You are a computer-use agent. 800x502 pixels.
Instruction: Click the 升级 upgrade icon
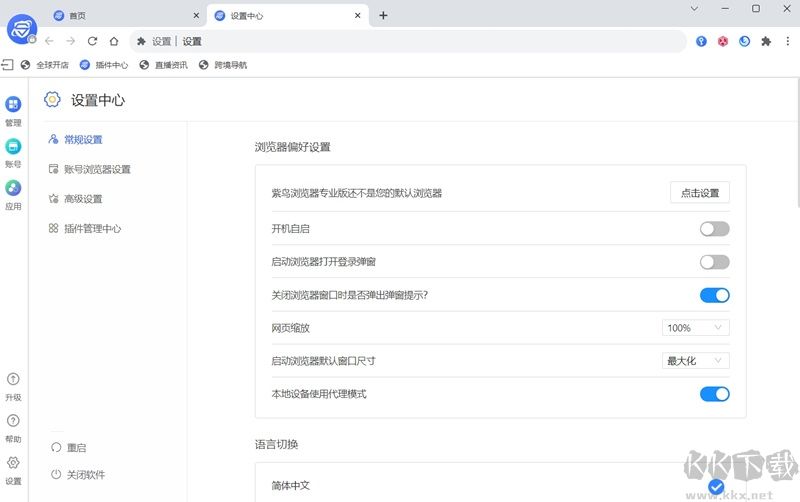click(x=13, y=380)
